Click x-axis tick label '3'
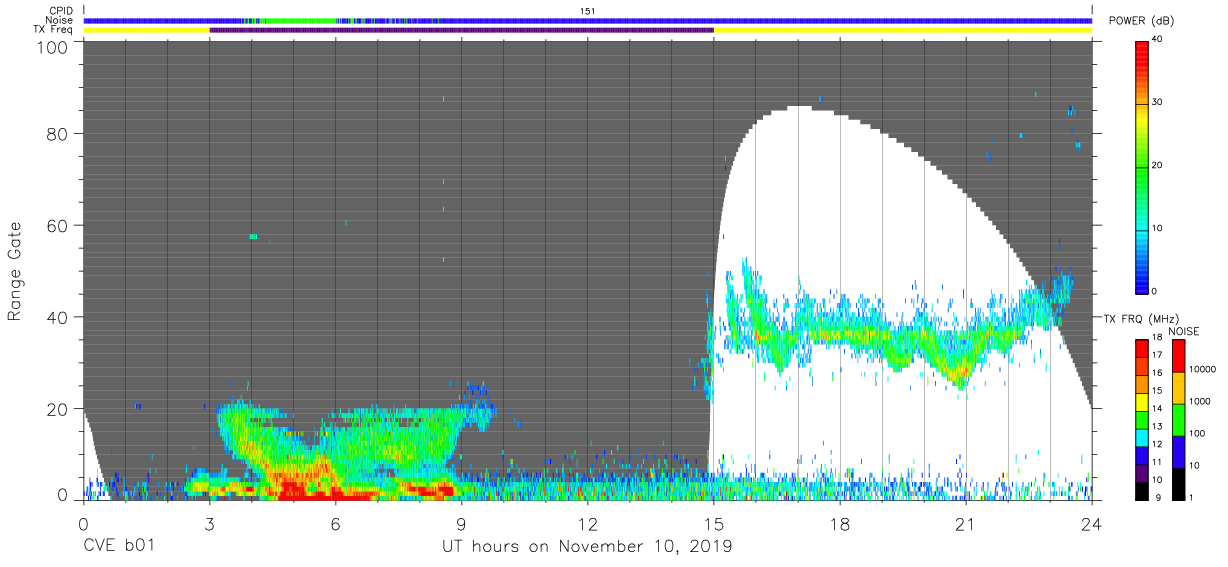Image resolution: width=1228 pixels, height=567 pixels. pos(209,523)
